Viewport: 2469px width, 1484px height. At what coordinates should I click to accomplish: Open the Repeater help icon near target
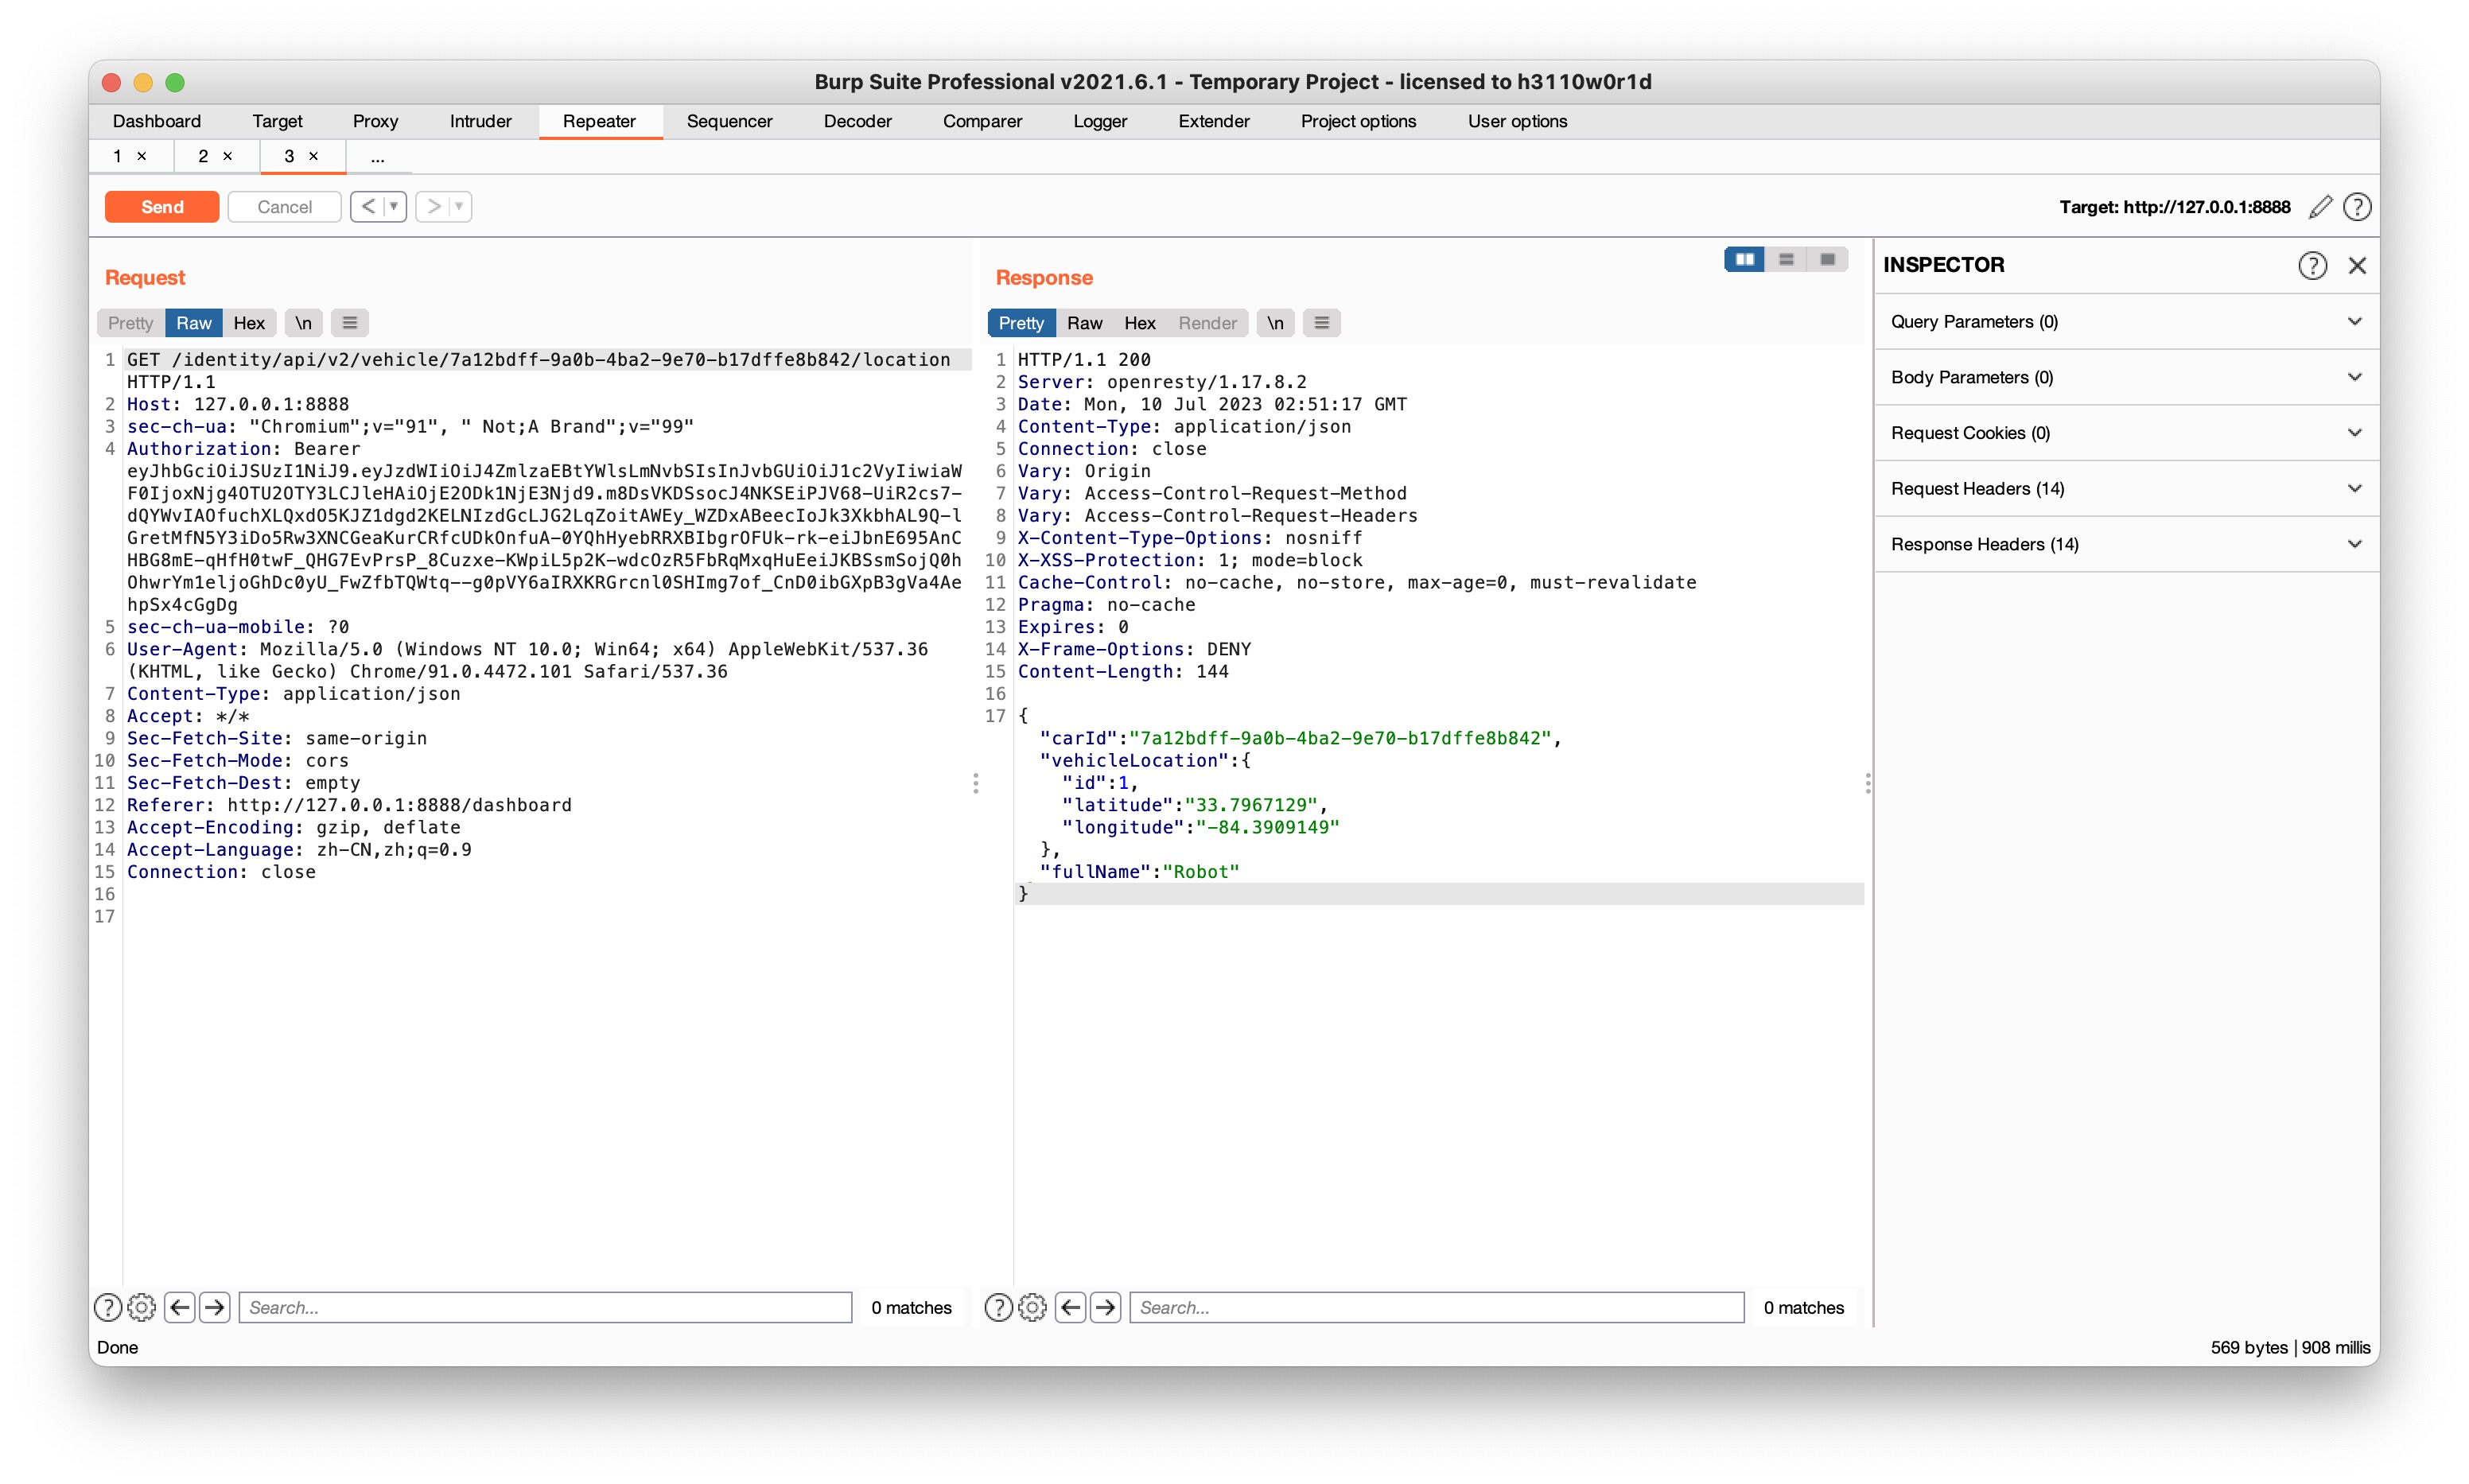2357,207
